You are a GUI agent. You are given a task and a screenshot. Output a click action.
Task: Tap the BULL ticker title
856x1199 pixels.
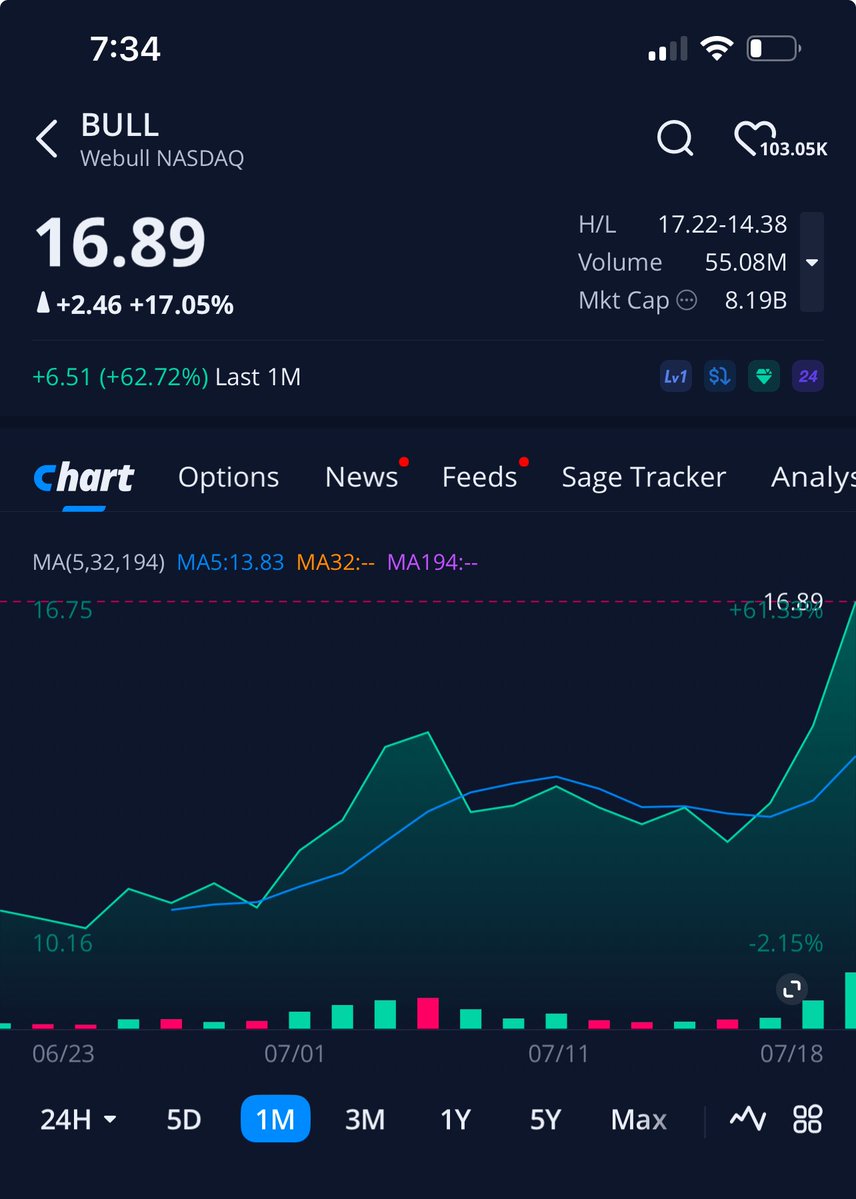[x=120, y=125]
